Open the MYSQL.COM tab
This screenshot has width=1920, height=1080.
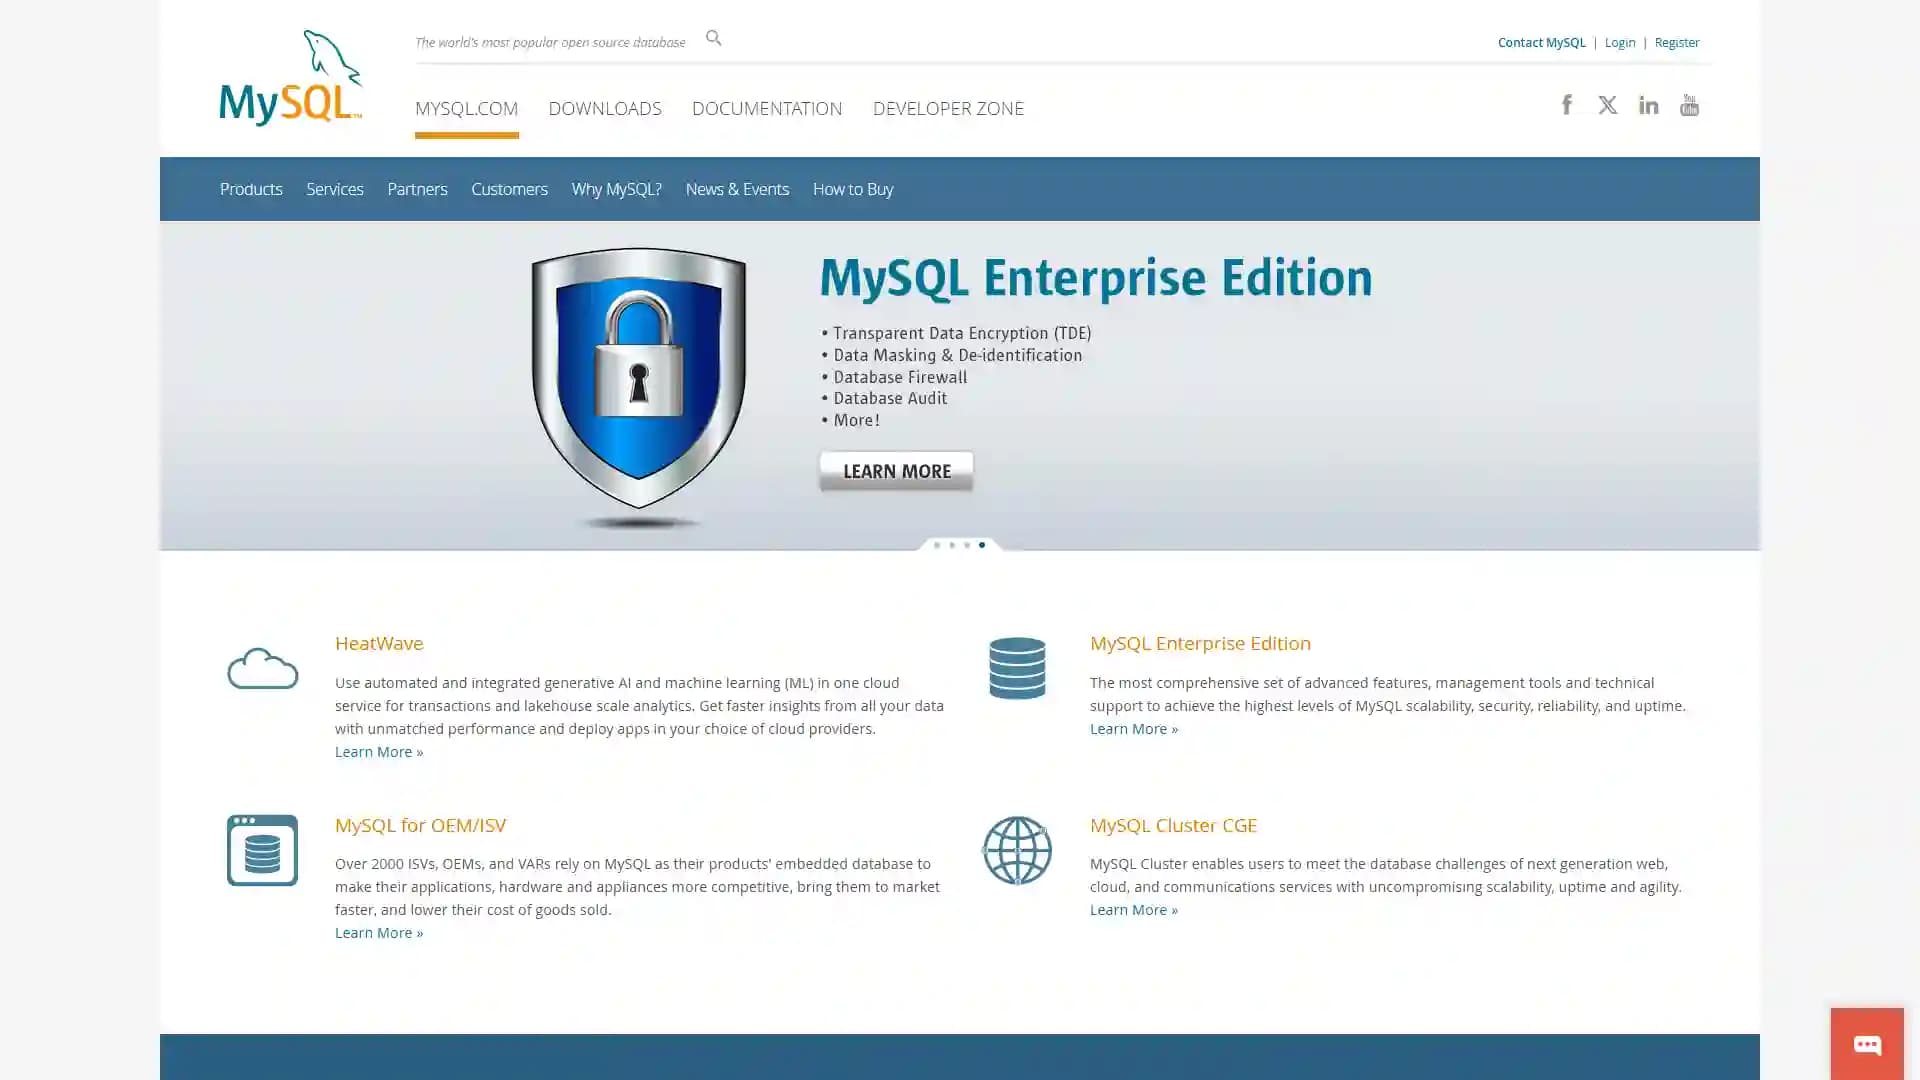[466, 108]
